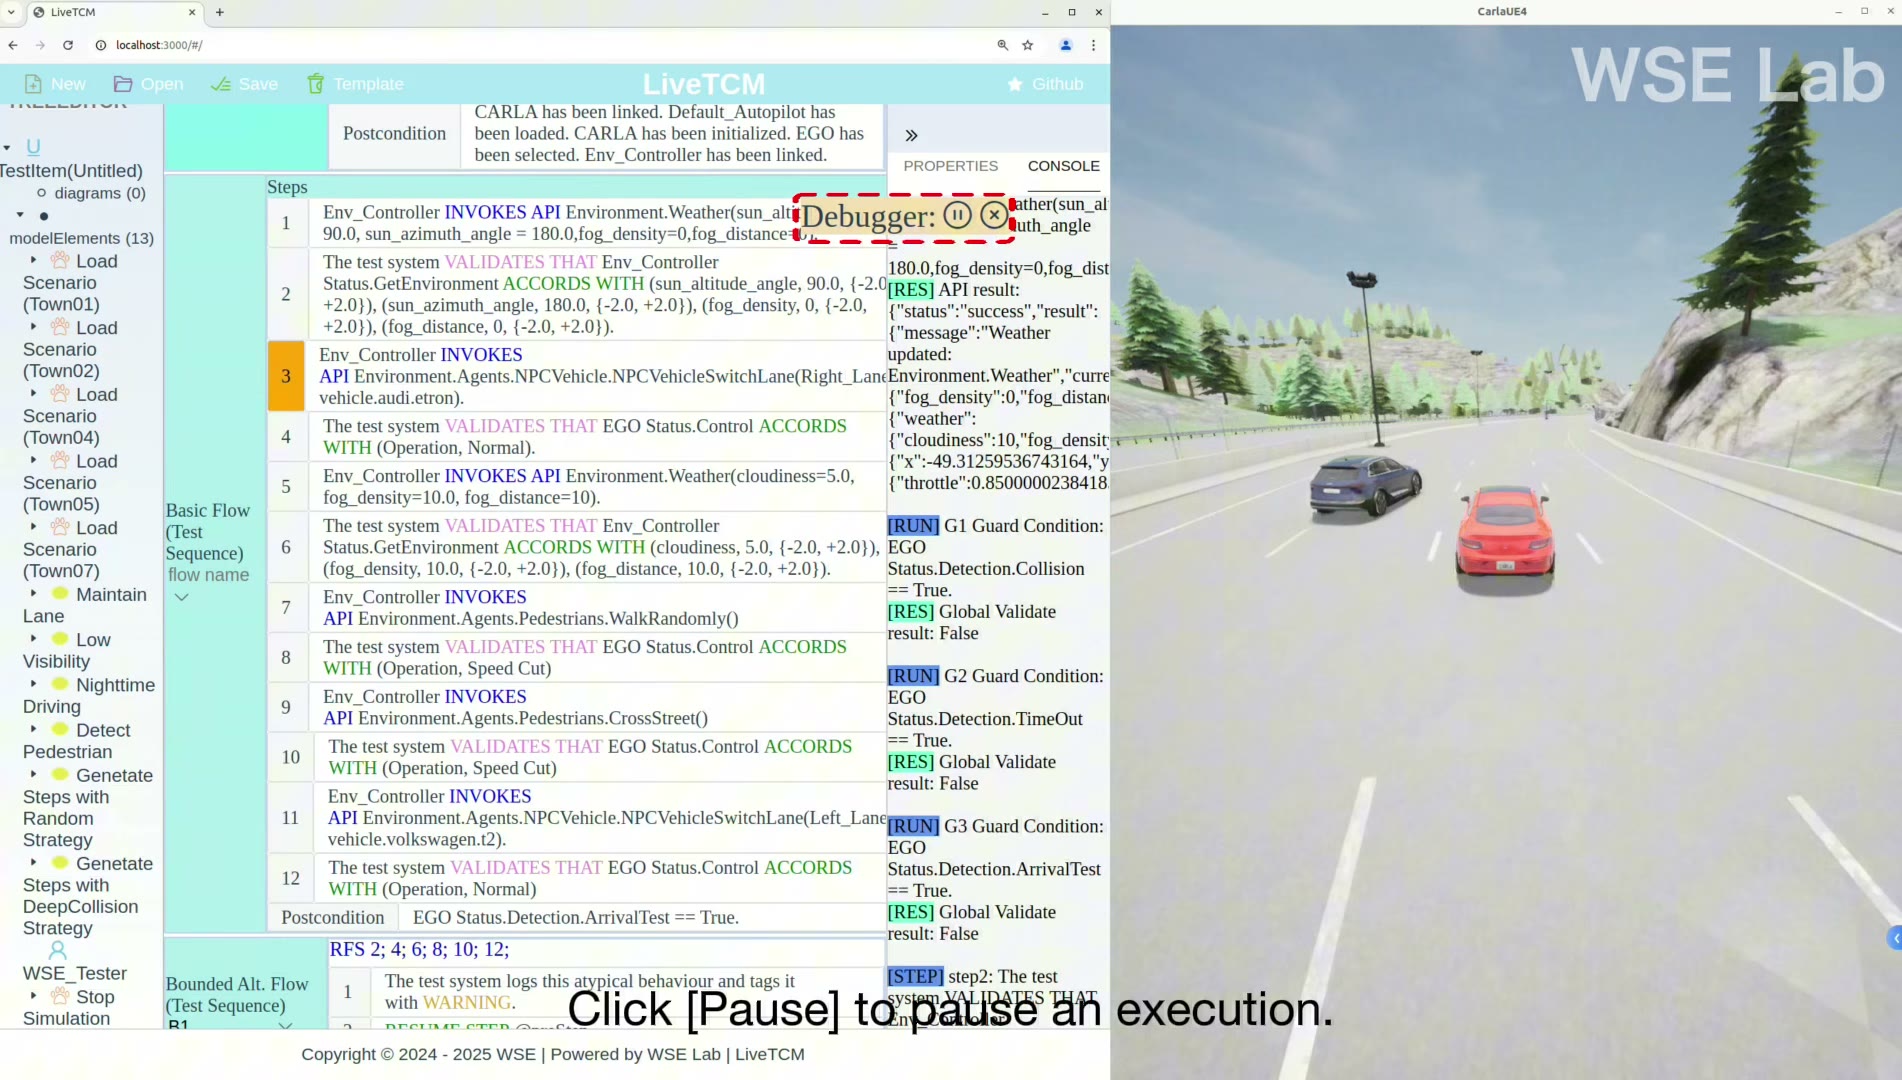Expand Load Scenario (Town07) item
This screenshot has width=1902, height=1080.
[33, 527]
